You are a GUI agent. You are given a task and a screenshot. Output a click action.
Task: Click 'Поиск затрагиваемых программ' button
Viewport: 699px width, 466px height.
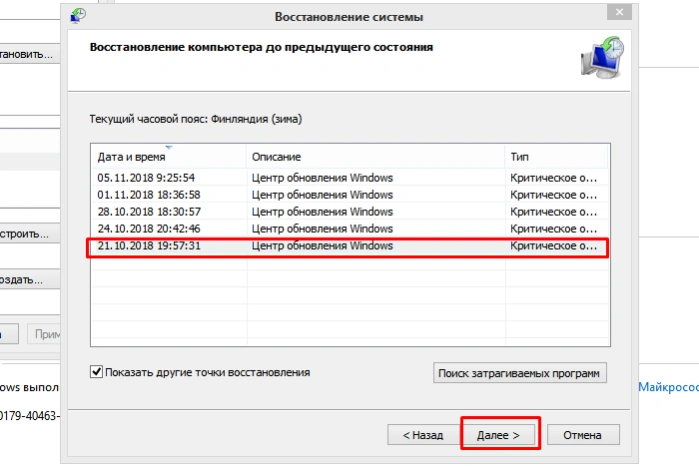pyautogui.click(x=519, y=373)
